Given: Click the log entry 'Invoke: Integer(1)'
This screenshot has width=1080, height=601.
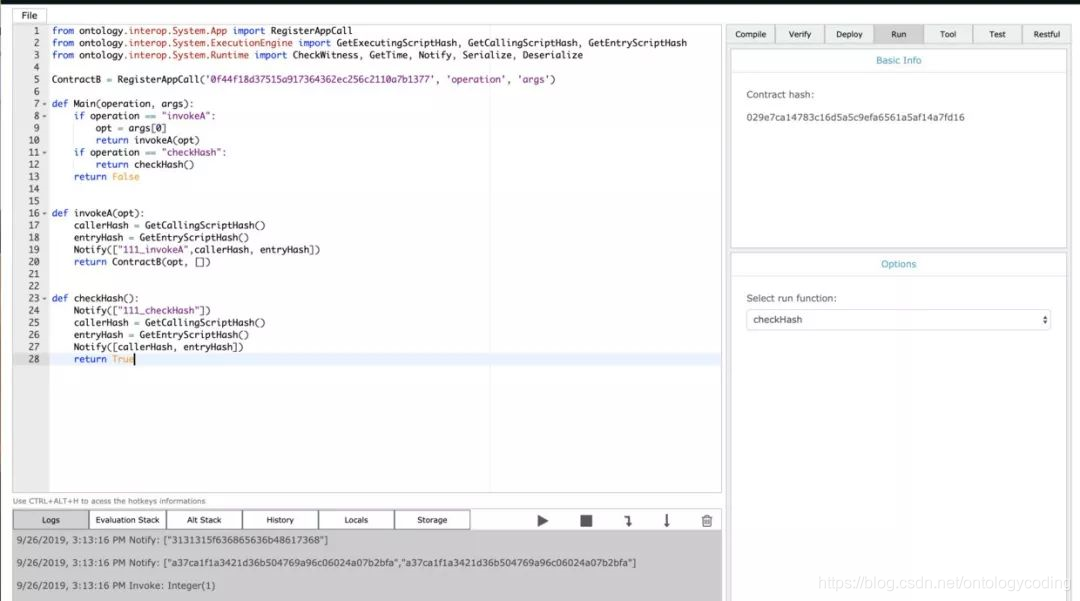Looking at the screenshot, I should tap(116, 585).
